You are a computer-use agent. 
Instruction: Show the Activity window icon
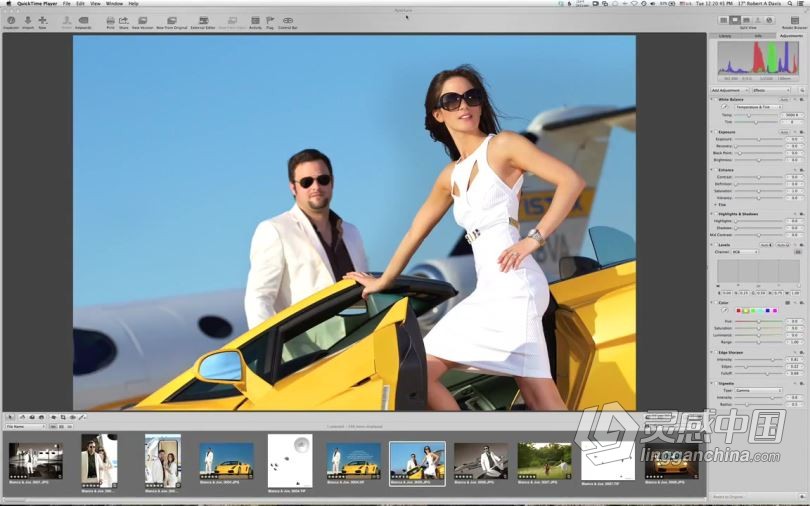tap(255, 22)
